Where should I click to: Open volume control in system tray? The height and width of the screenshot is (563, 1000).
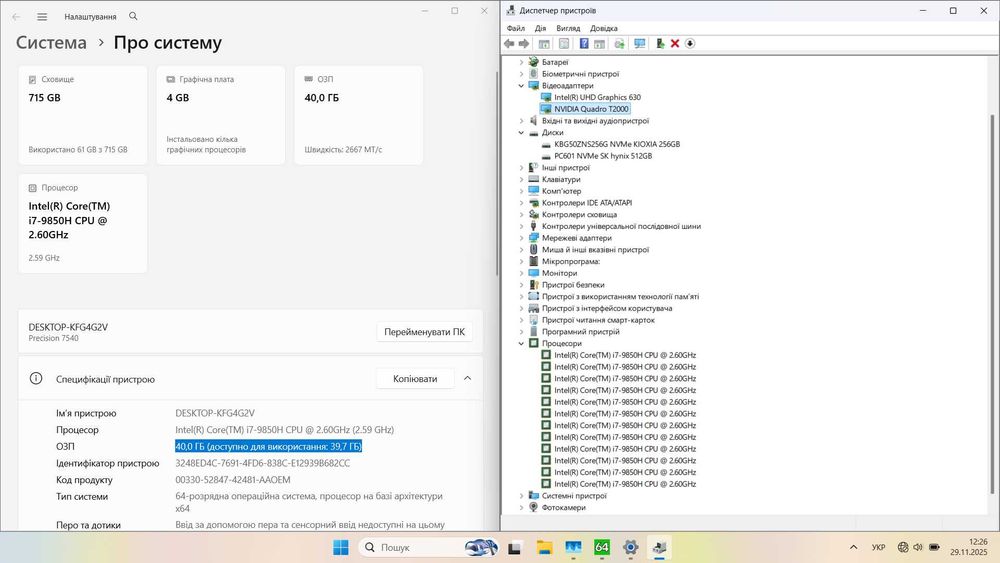click(918, 547)
